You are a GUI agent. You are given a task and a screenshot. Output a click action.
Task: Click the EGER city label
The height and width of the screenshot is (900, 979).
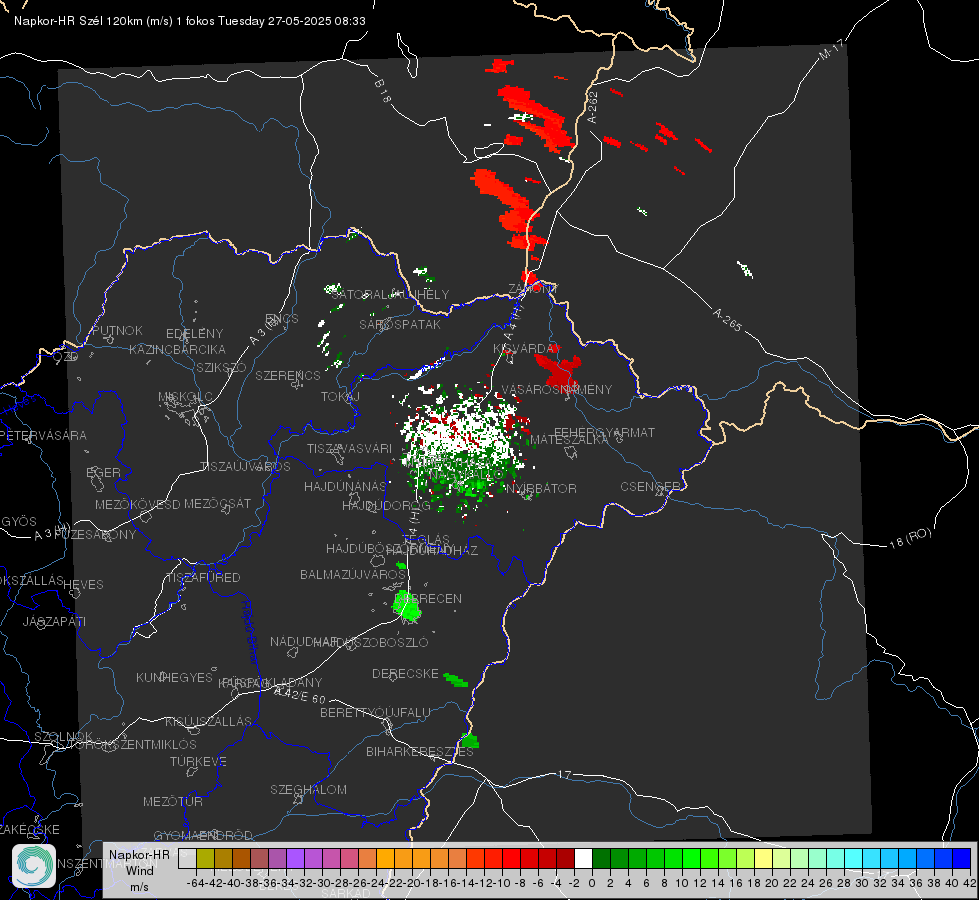click(103, 473)
